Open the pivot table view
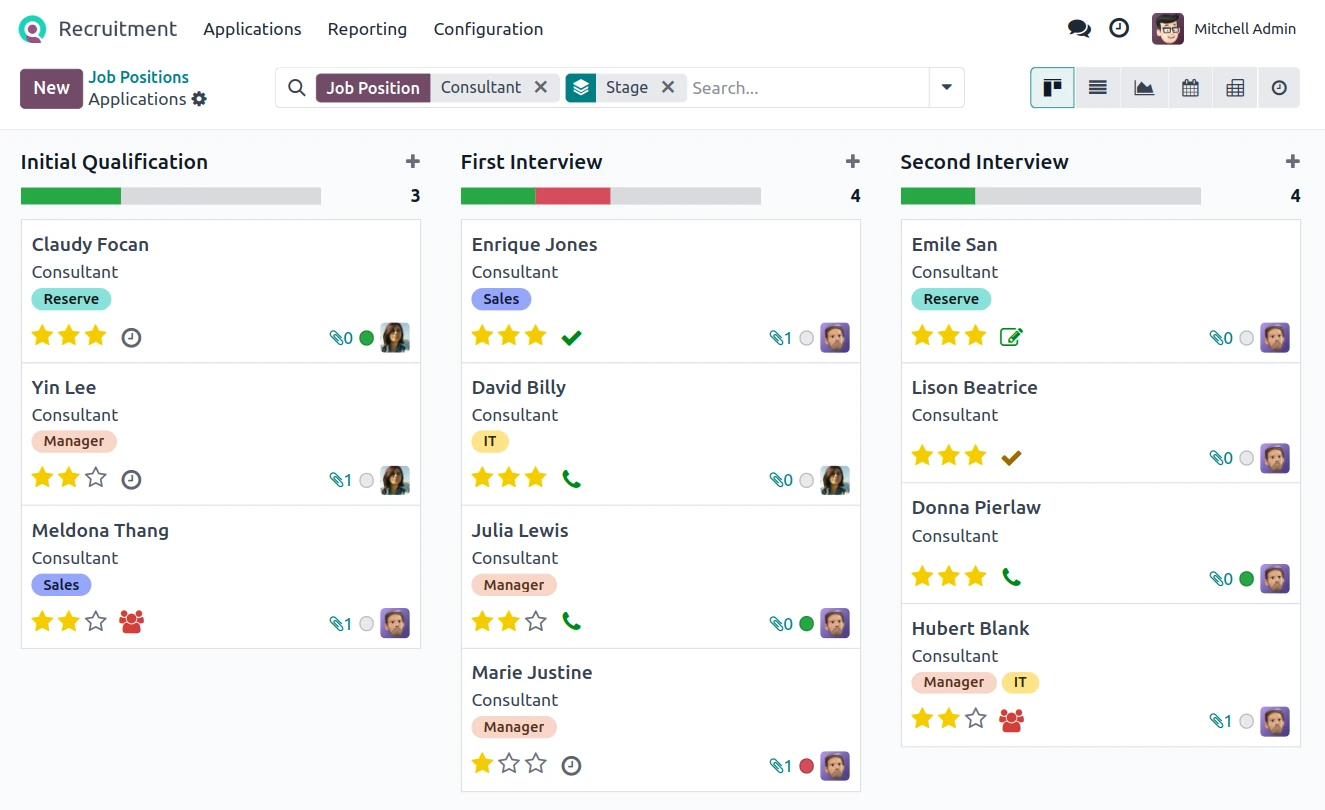This screenshot has width=1325, height=810. (1235, 88)
